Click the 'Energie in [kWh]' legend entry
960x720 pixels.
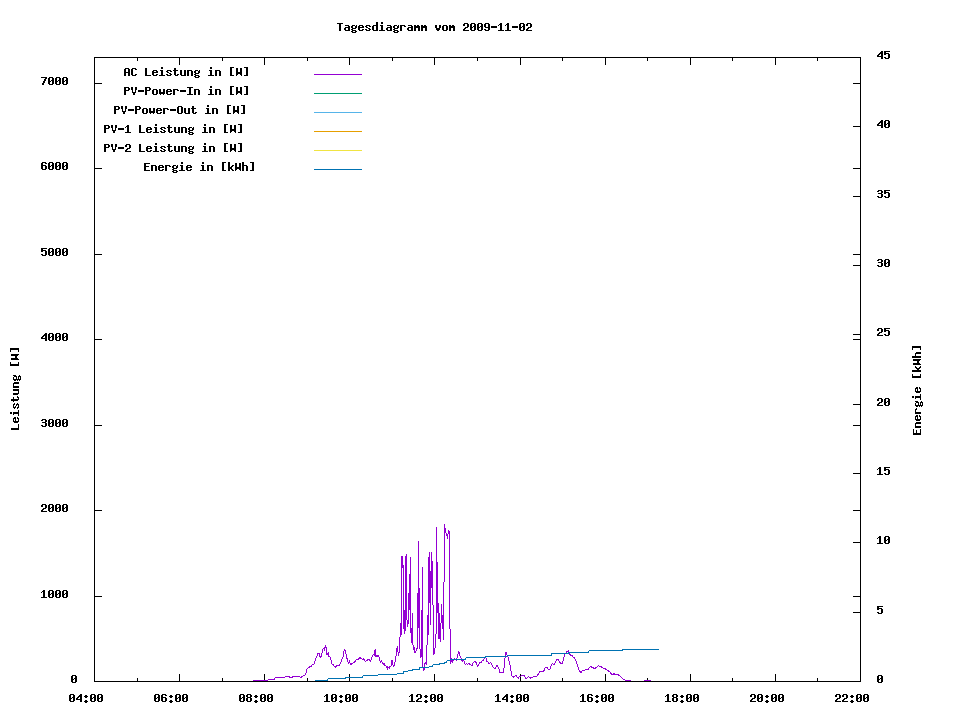[199, 167]
